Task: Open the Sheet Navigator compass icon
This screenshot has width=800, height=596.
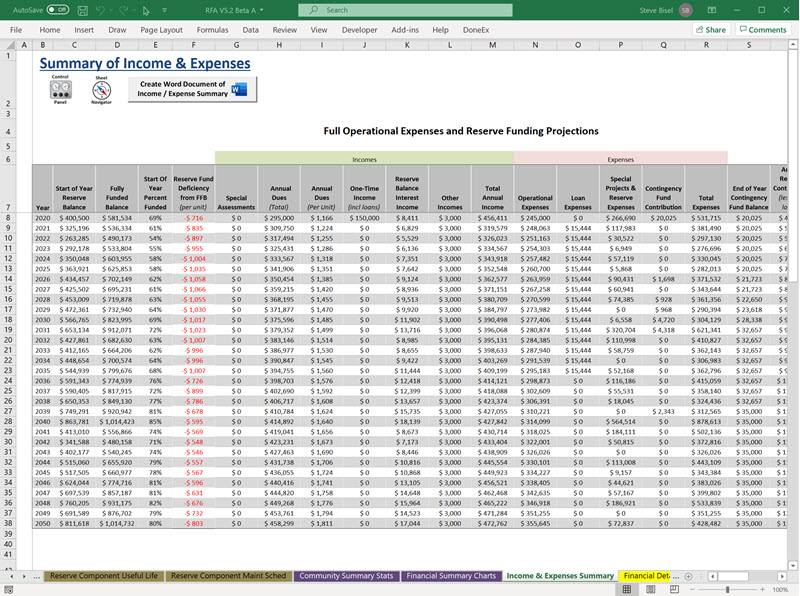Action: (x=101, y=91)
